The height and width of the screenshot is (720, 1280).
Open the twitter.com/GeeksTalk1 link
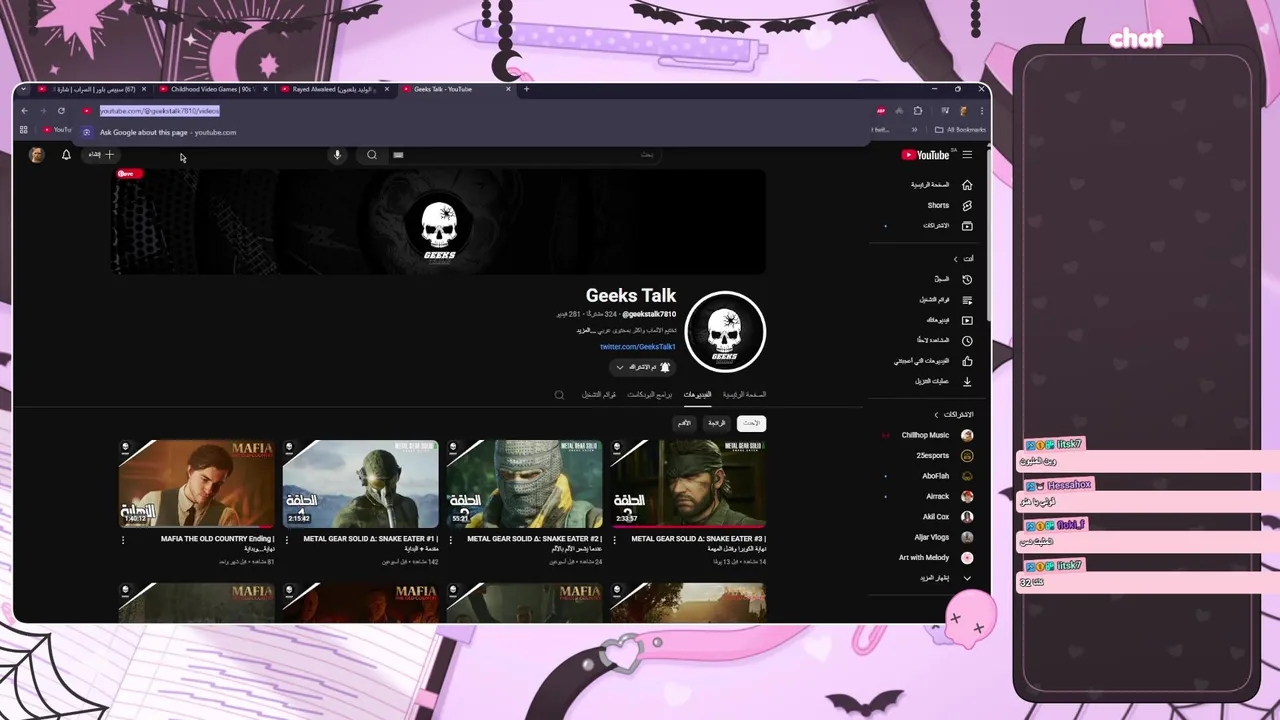click(637, 347)
